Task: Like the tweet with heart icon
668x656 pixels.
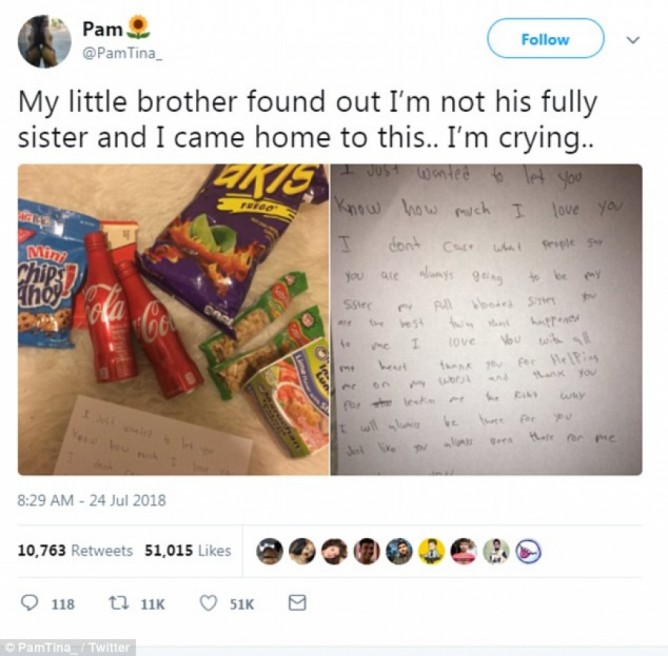Action: [x=208, y=603]
